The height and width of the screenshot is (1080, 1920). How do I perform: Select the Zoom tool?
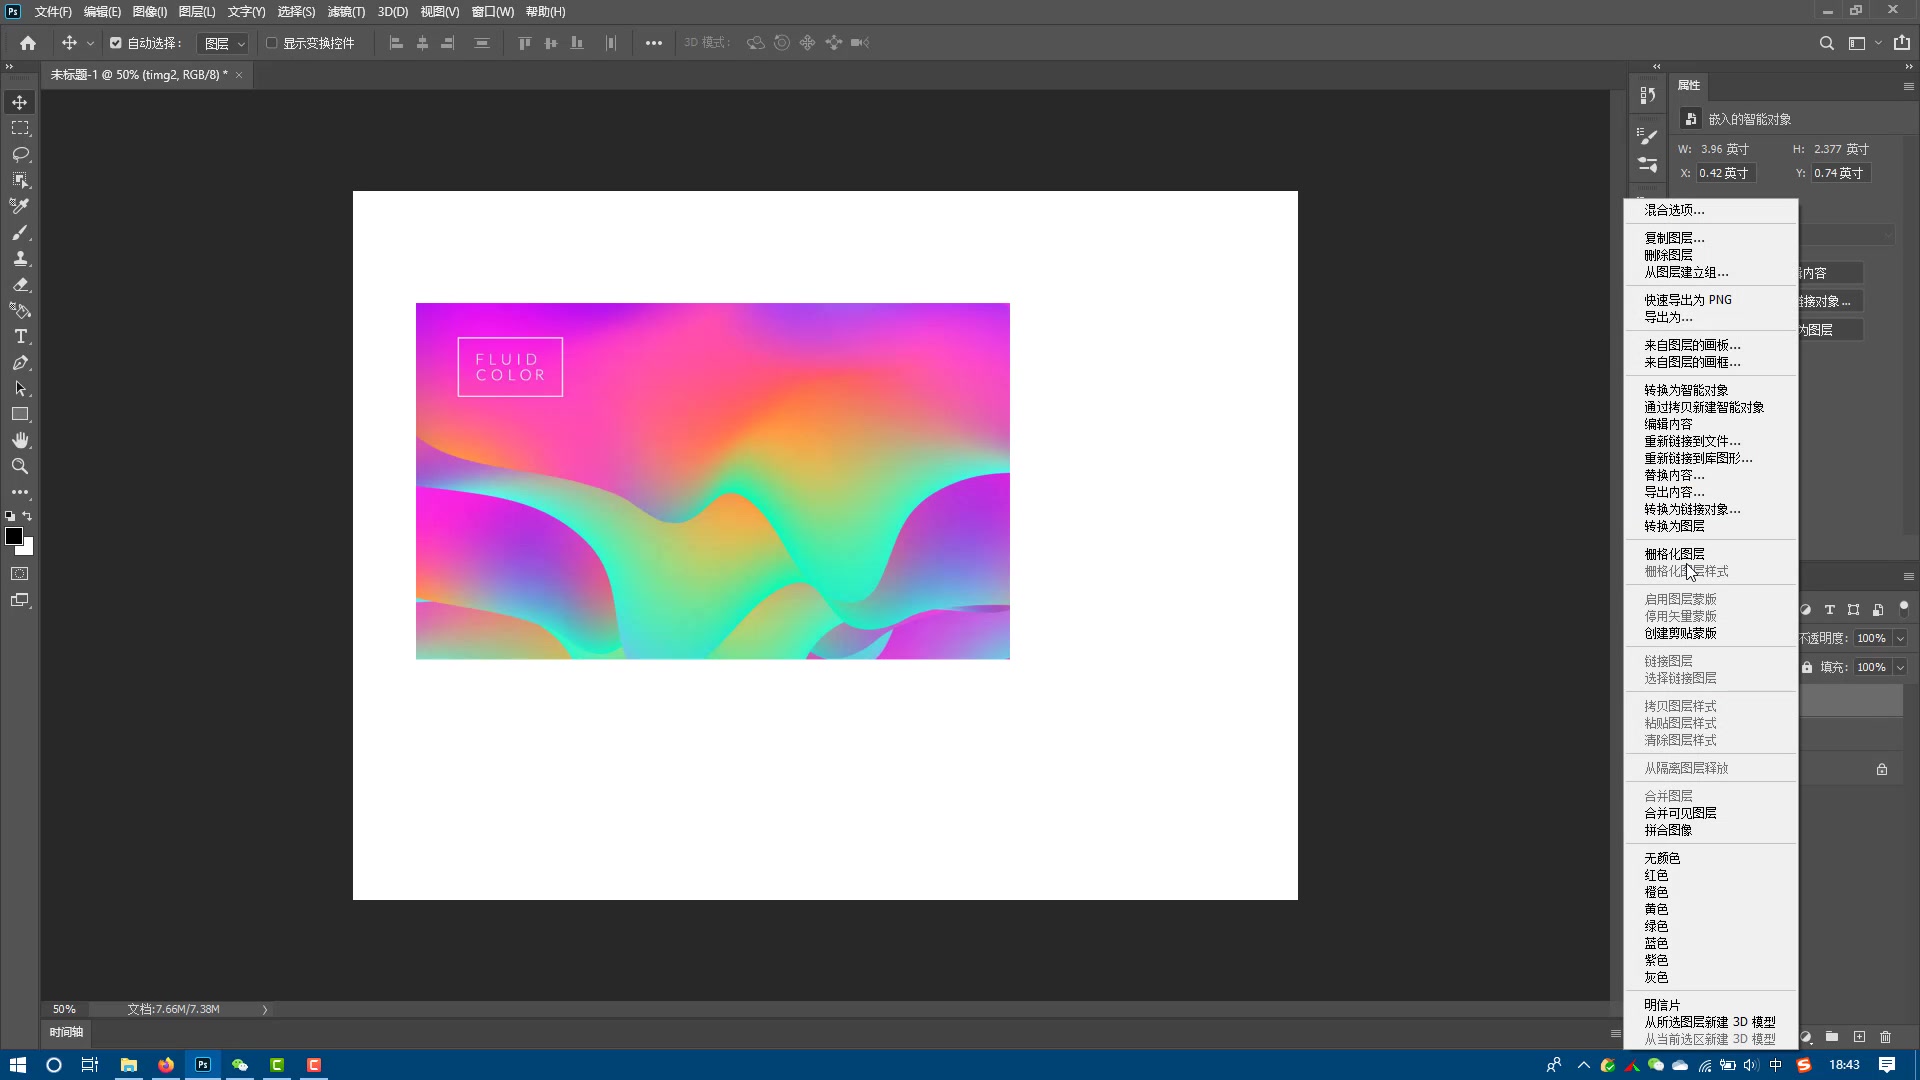20,466
